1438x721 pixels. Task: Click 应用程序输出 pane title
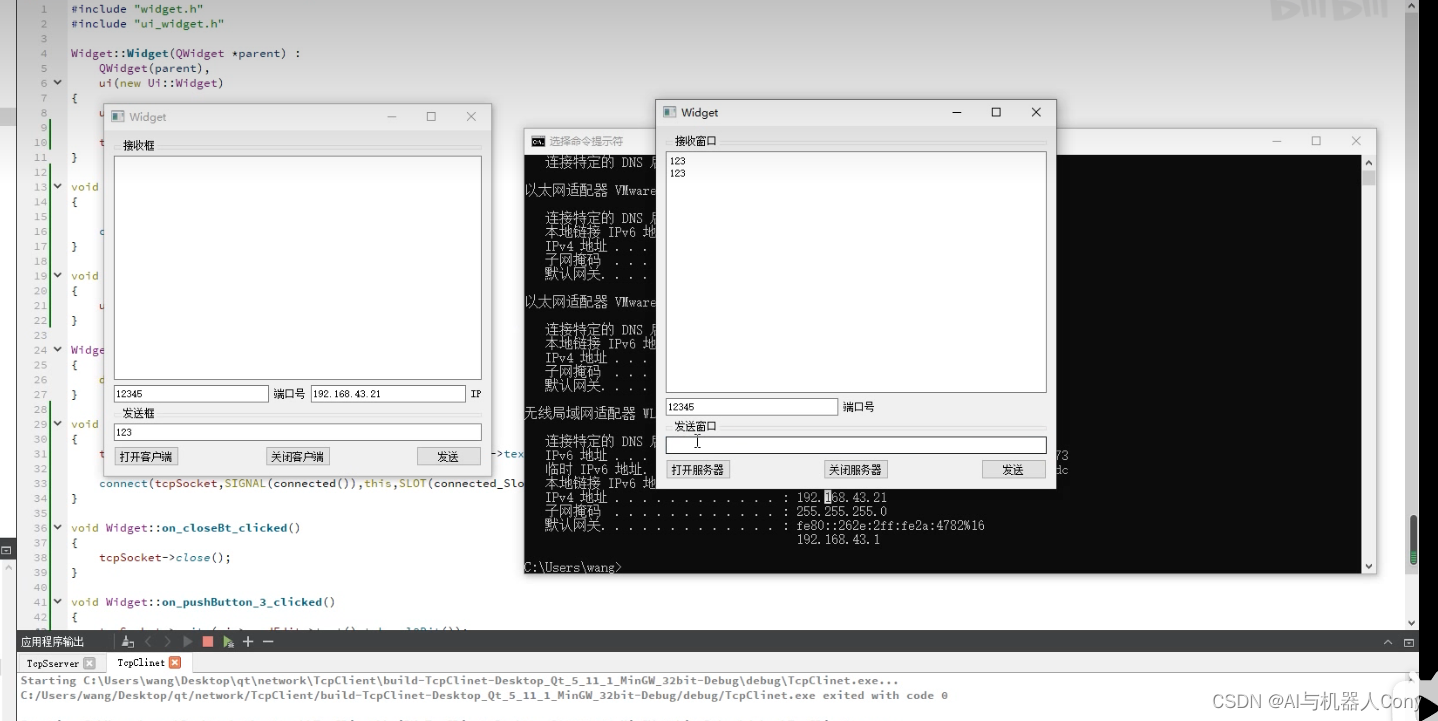click(x=53, y=642)
